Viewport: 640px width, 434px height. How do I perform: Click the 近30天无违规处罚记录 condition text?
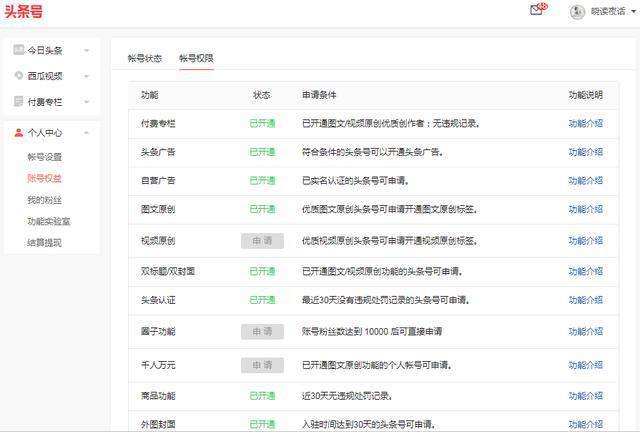347,396
